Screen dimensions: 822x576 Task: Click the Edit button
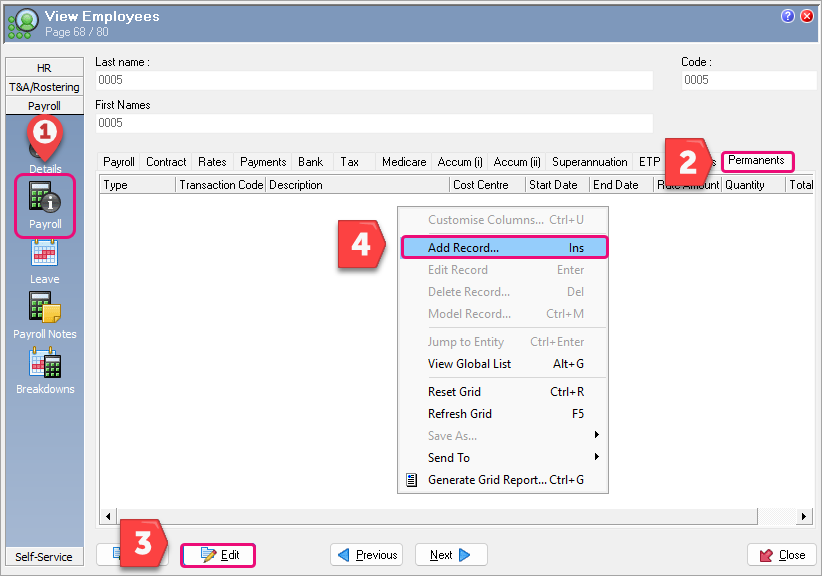219,555
